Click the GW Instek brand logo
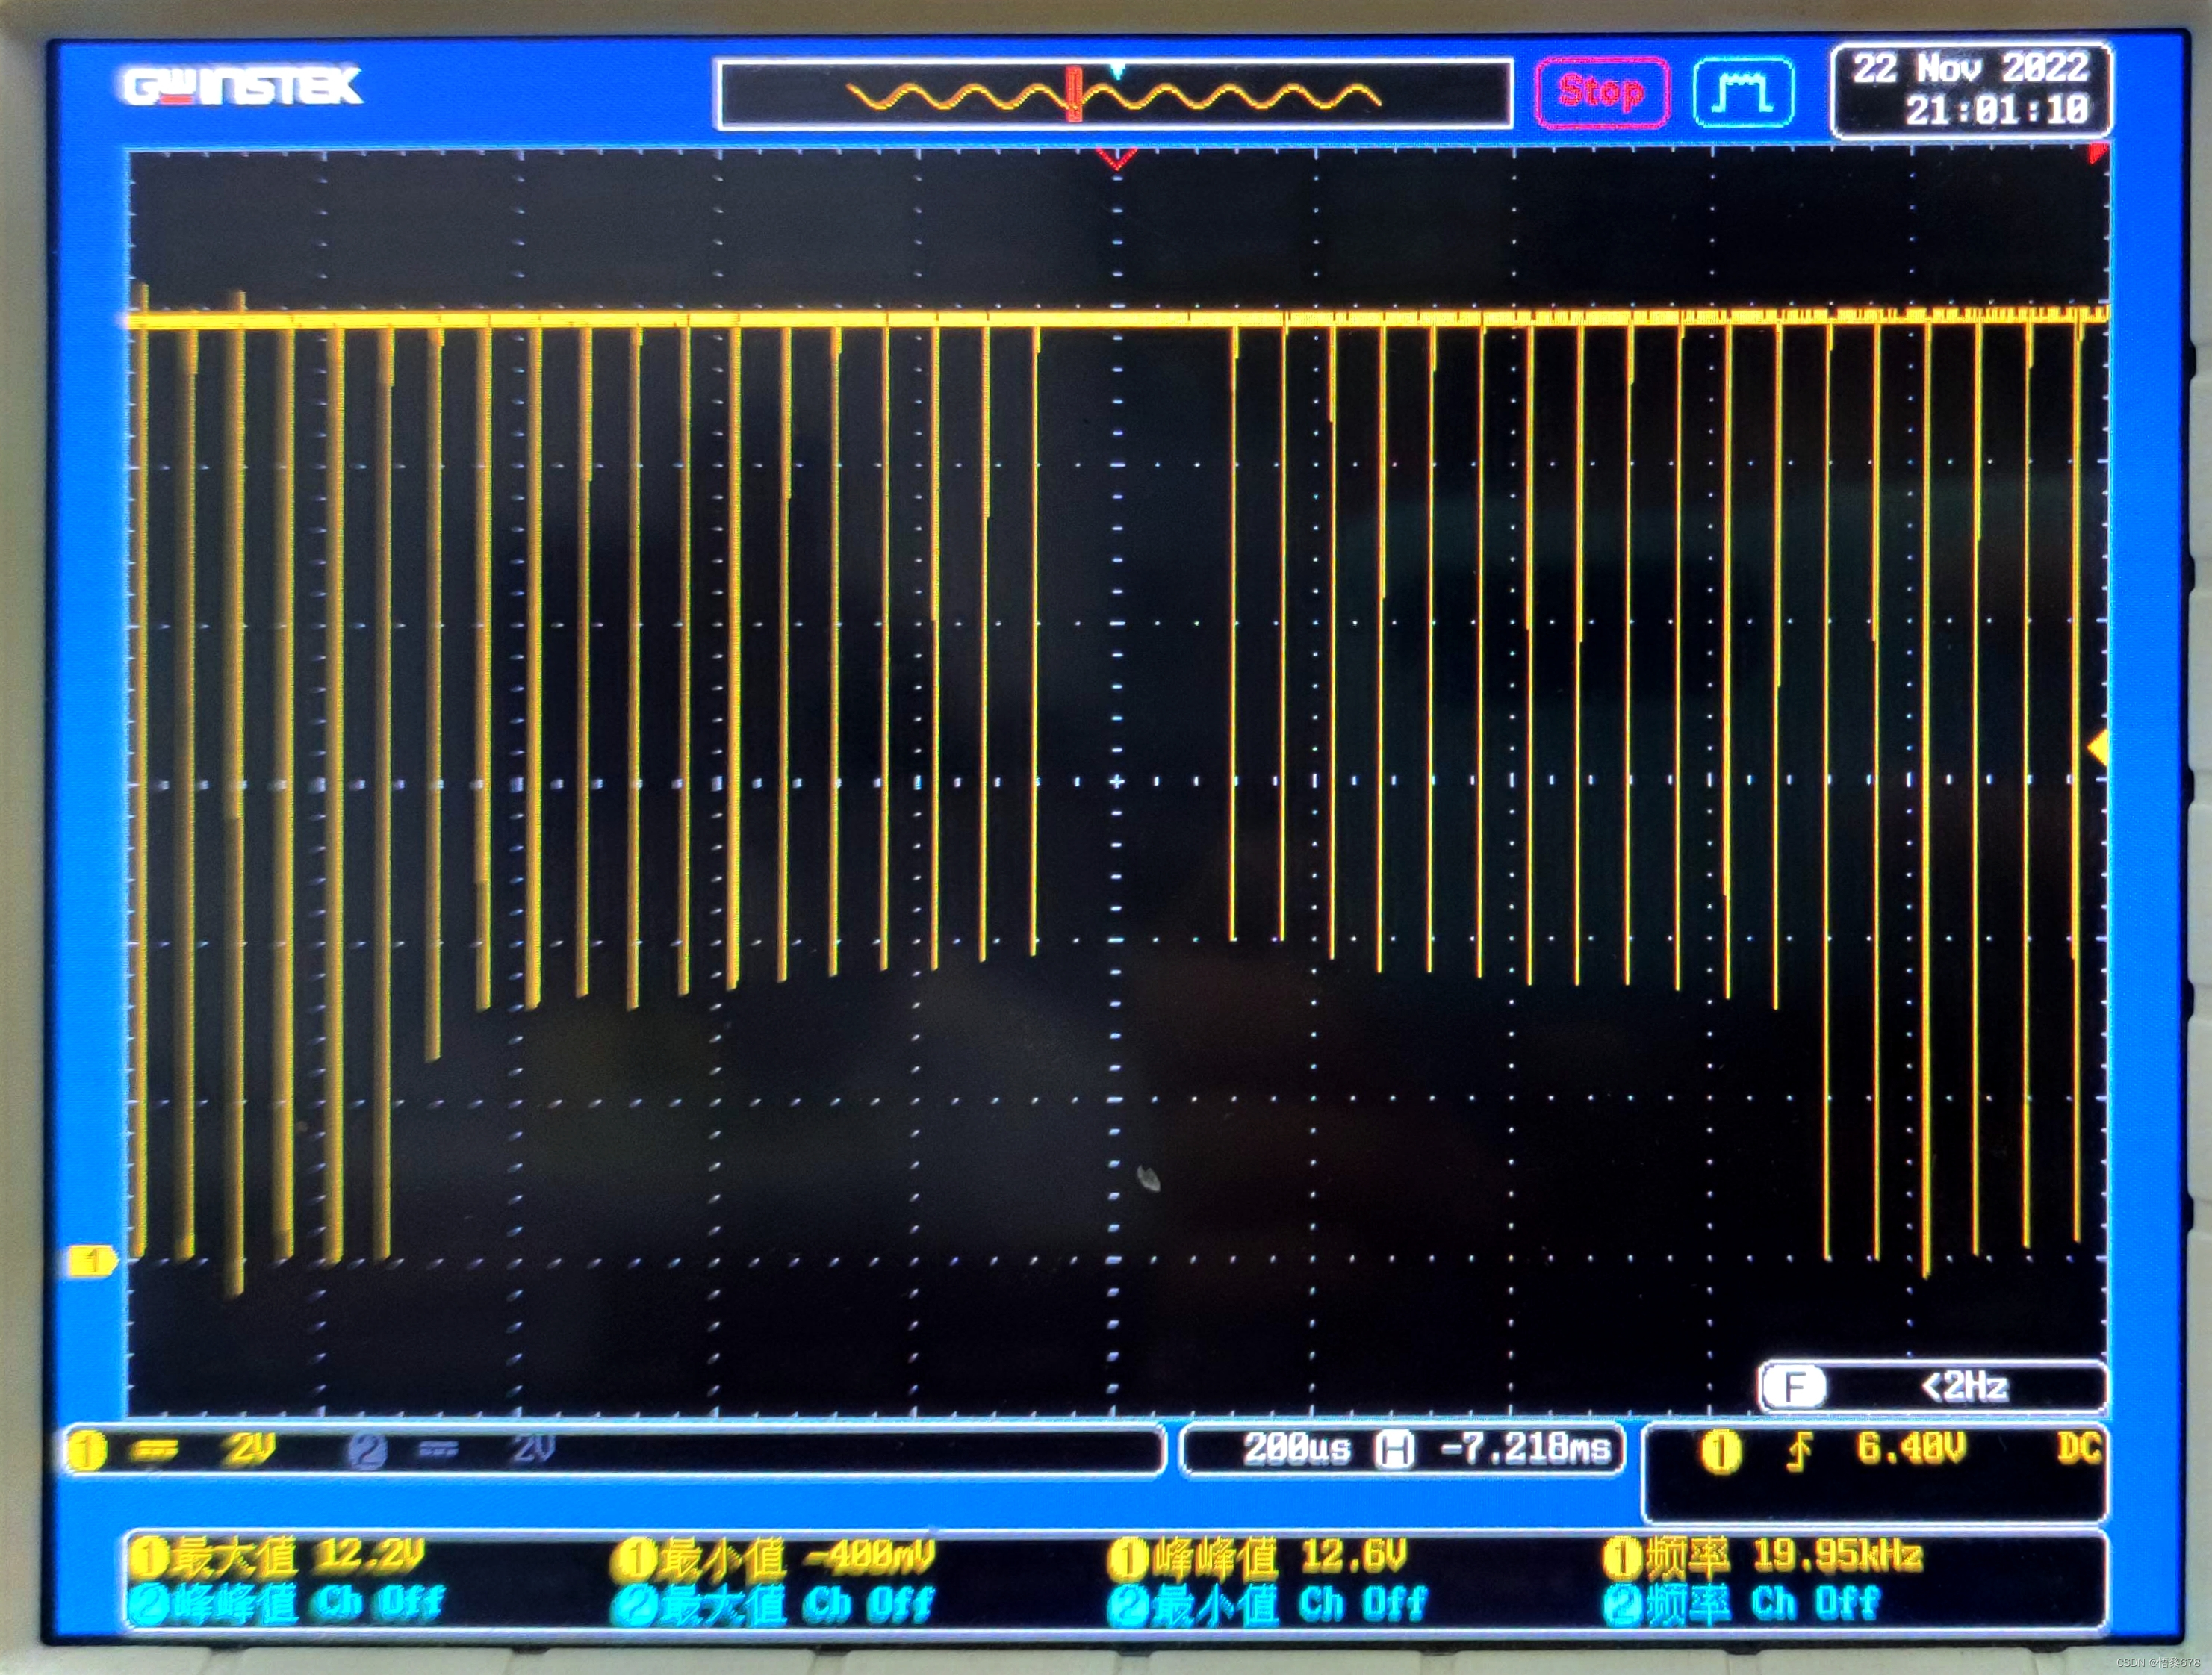2212x1675 pixels. tap(242, 87)
